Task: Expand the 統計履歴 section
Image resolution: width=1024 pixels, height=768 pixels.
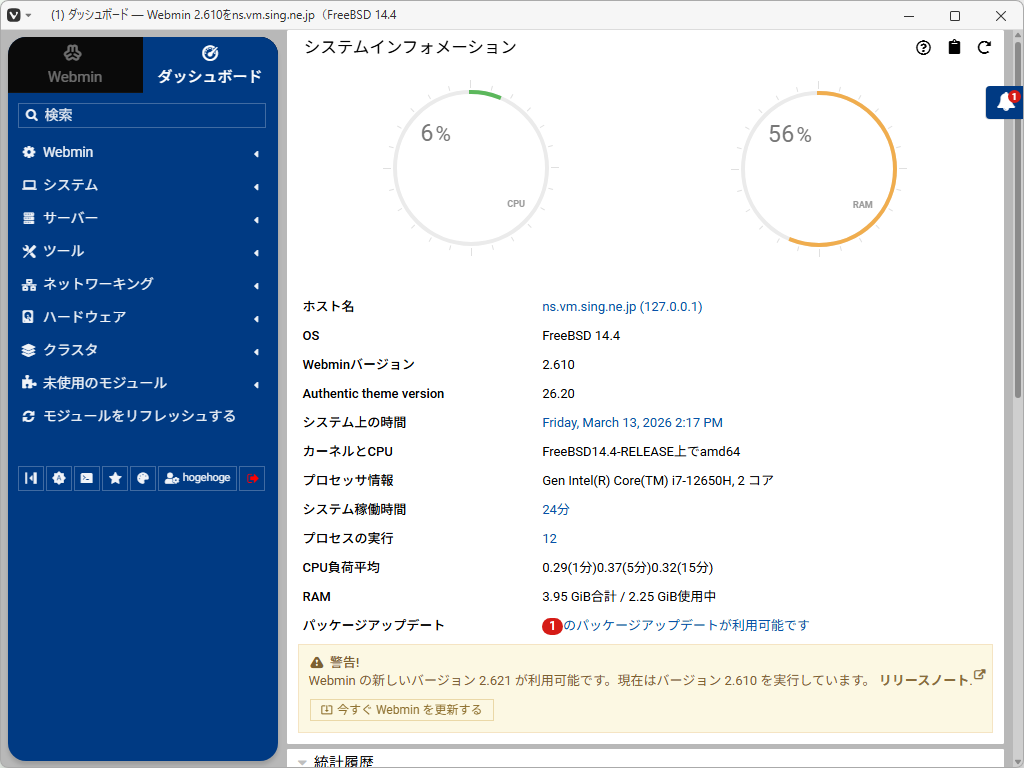Action: click(344, 761)
